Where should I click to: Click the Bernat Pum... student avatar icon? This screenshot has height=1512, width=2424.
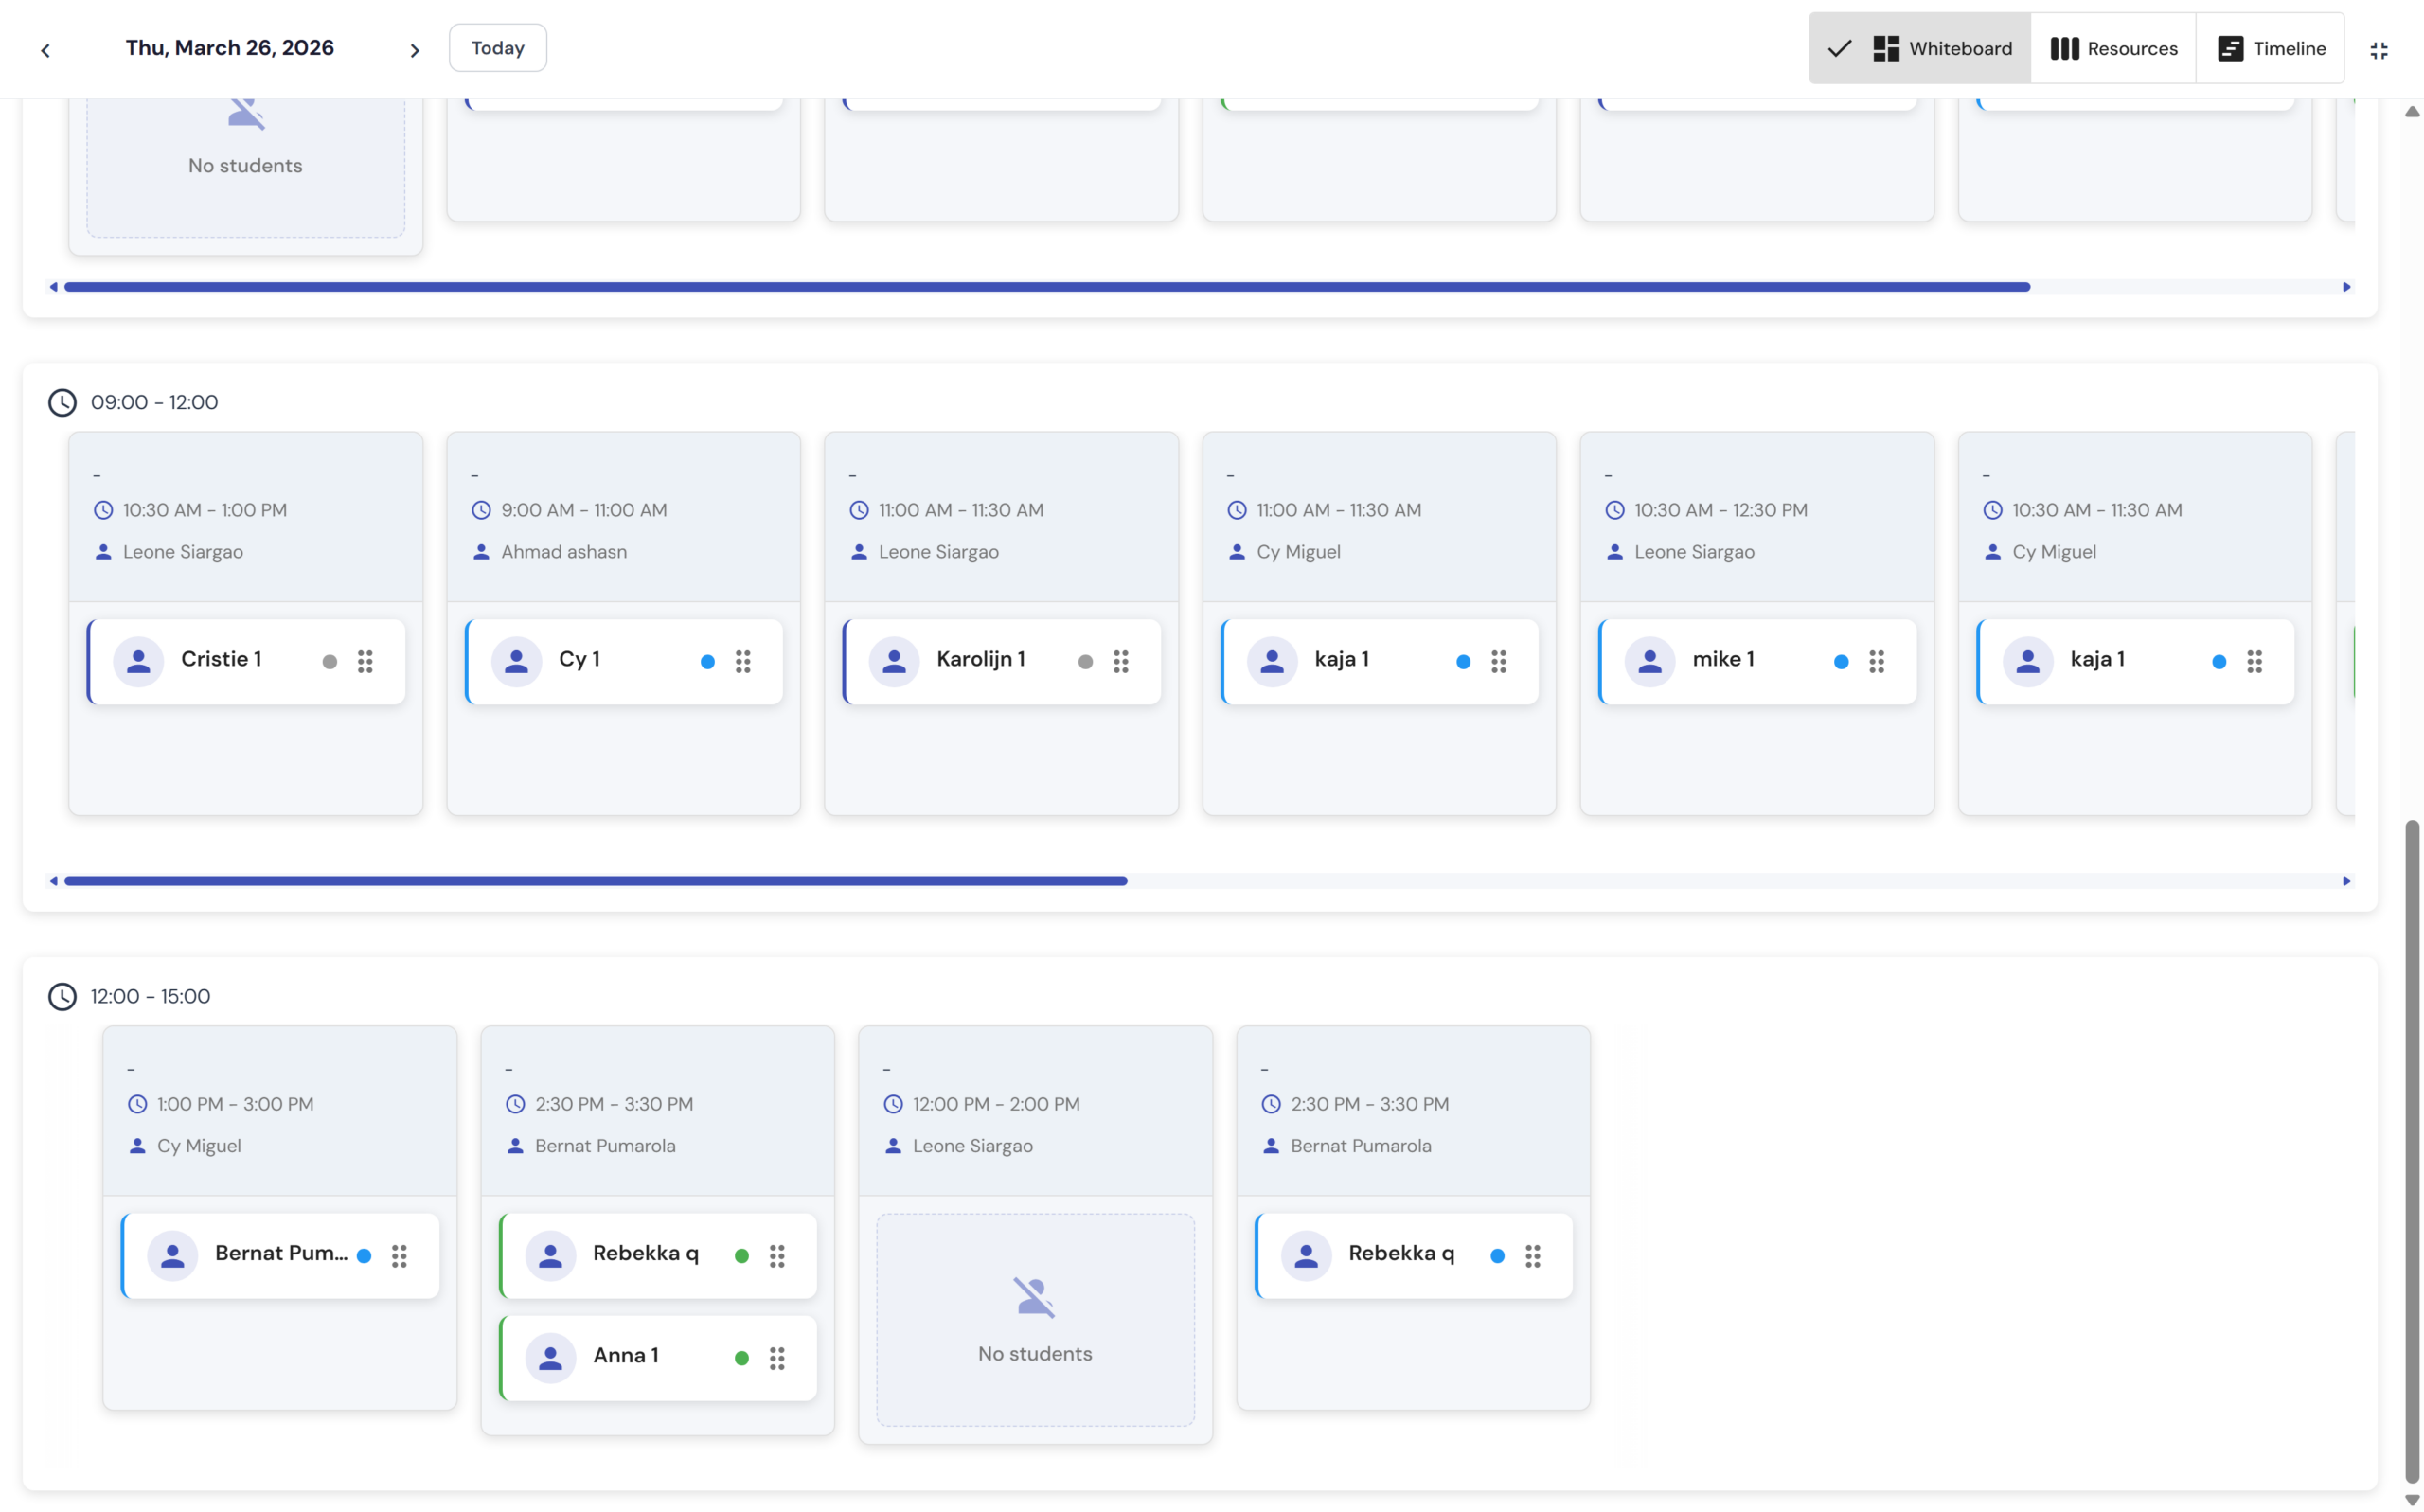click(172, 1255)
